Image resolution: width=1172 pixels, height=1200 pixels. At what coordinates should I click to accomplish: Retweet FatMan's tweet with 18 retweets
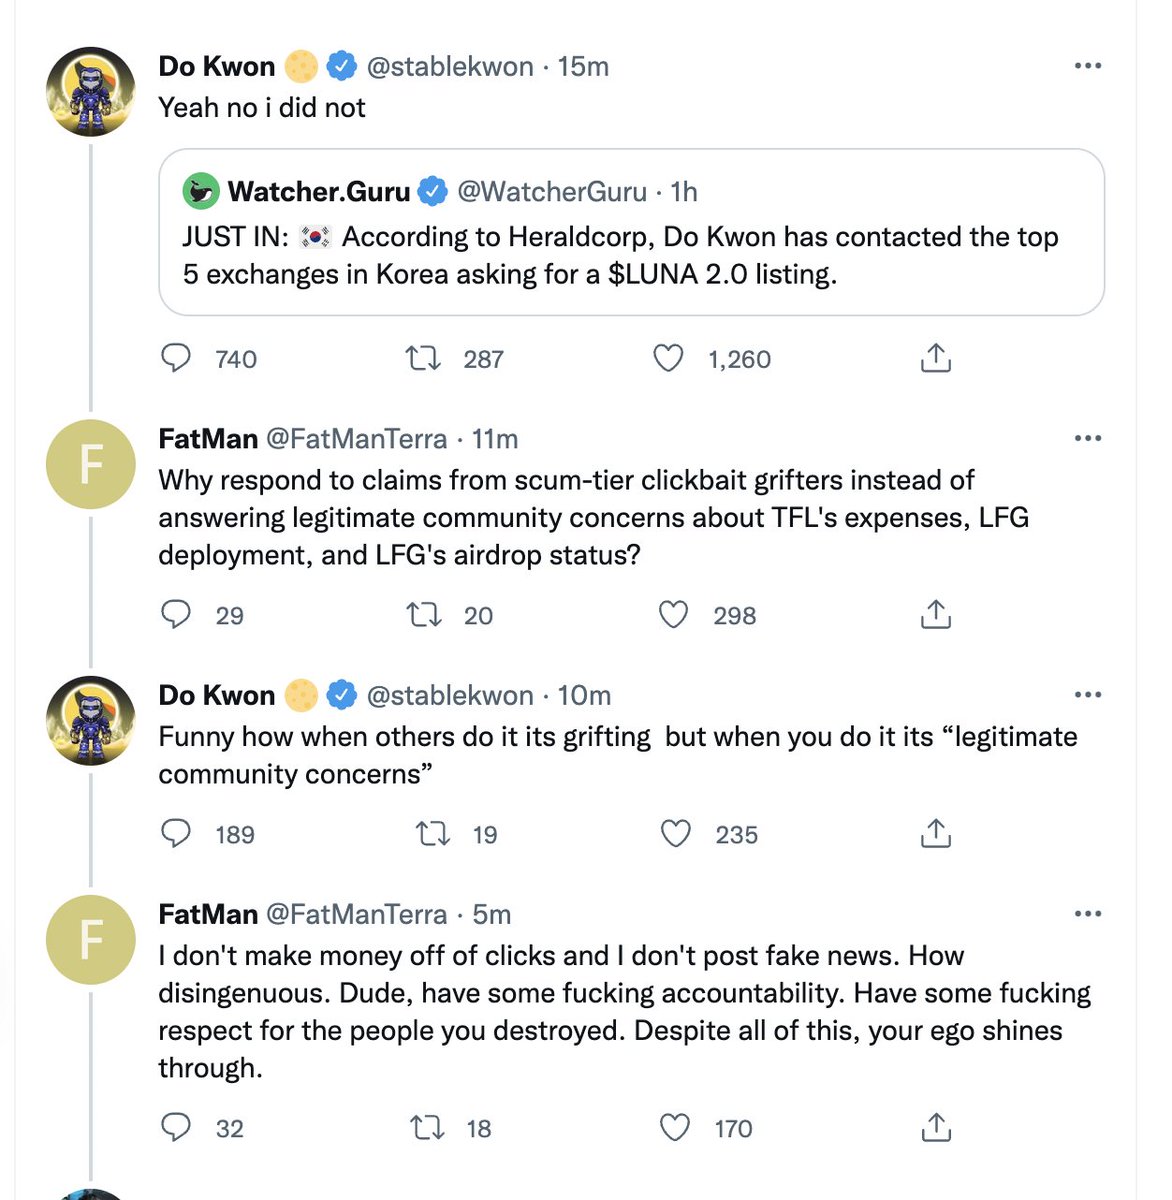pos(427,1128)
